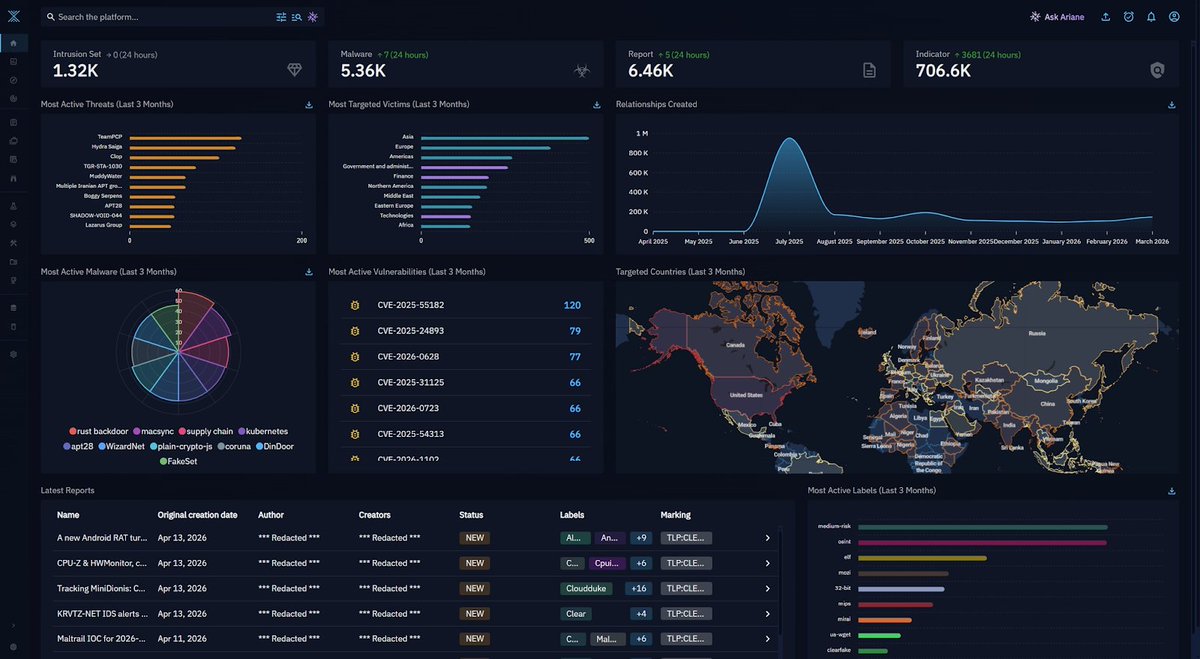Open Arsenal layers icon in sidebar

click(13, 225)
